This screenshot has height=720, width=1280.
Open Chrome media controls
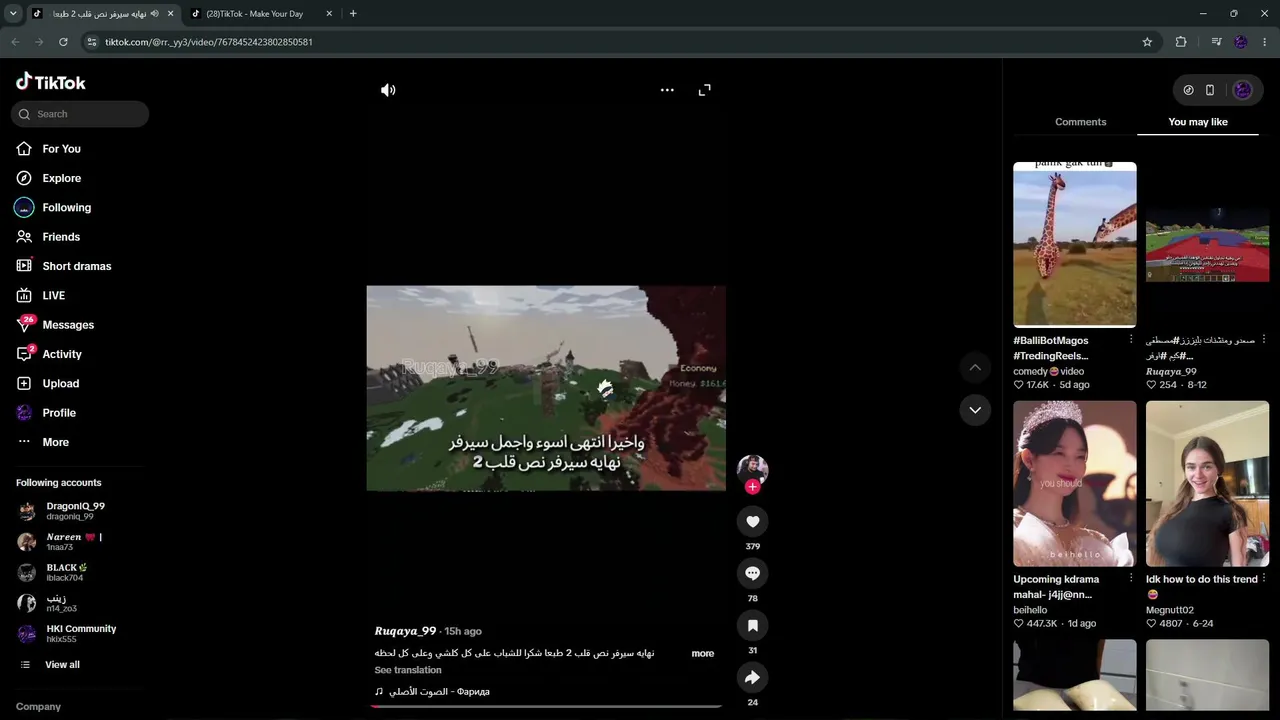pos(1216,42)
